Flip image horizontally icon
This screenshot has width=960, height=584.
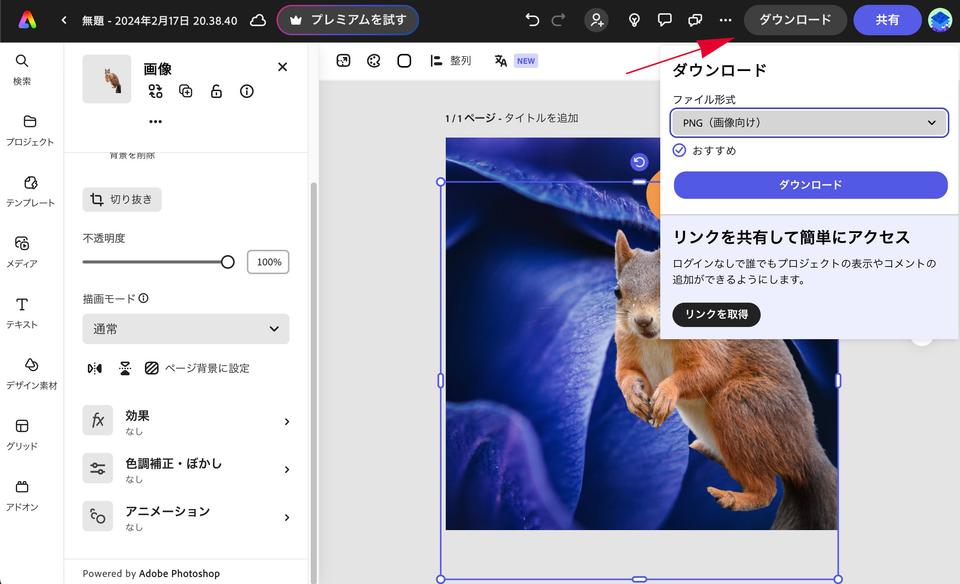94,368
